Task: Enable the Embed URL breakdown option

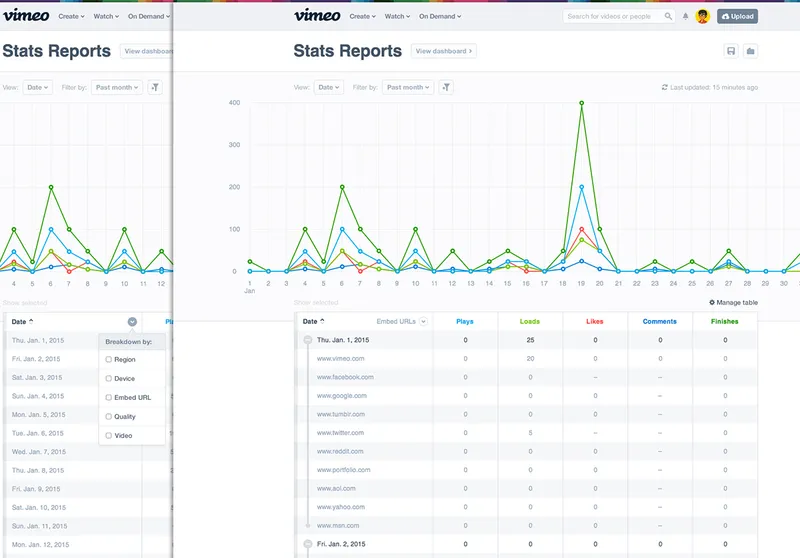Action: tap(109, 397)
